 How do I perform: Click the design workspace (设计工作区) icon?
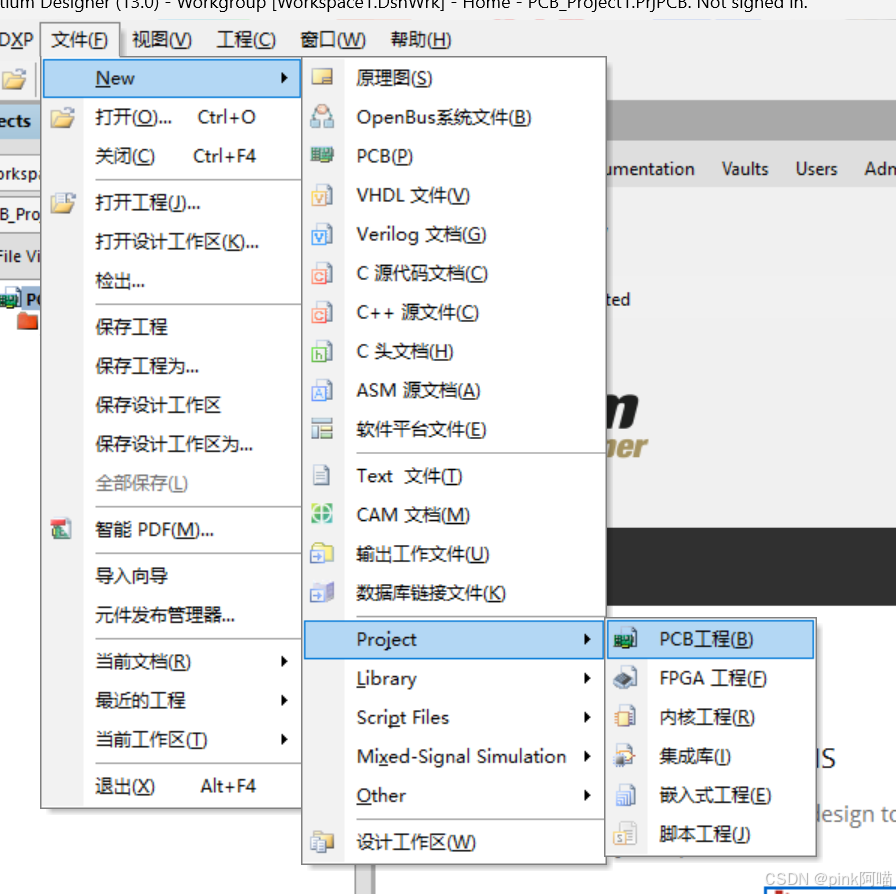pos(322,841)
